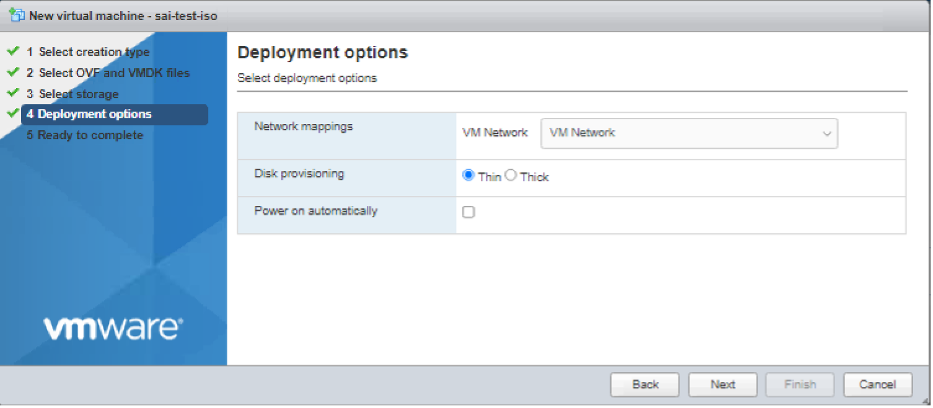Click the checkmark beside Select creation type
Screen dimensions: 933x408
pos(13,51)
